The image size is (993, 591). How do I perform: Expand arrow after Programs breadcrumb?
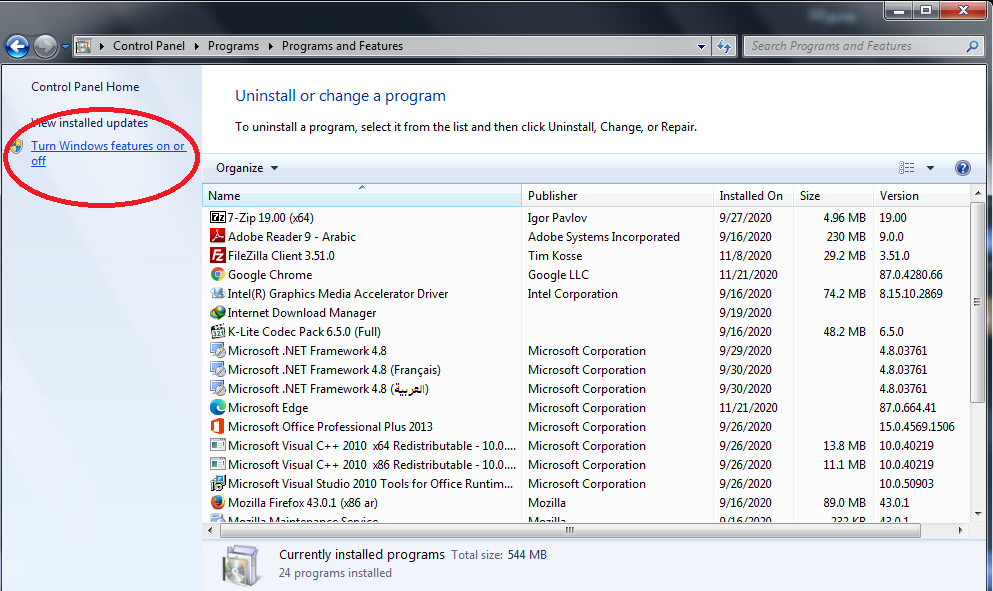coord(270,46)
